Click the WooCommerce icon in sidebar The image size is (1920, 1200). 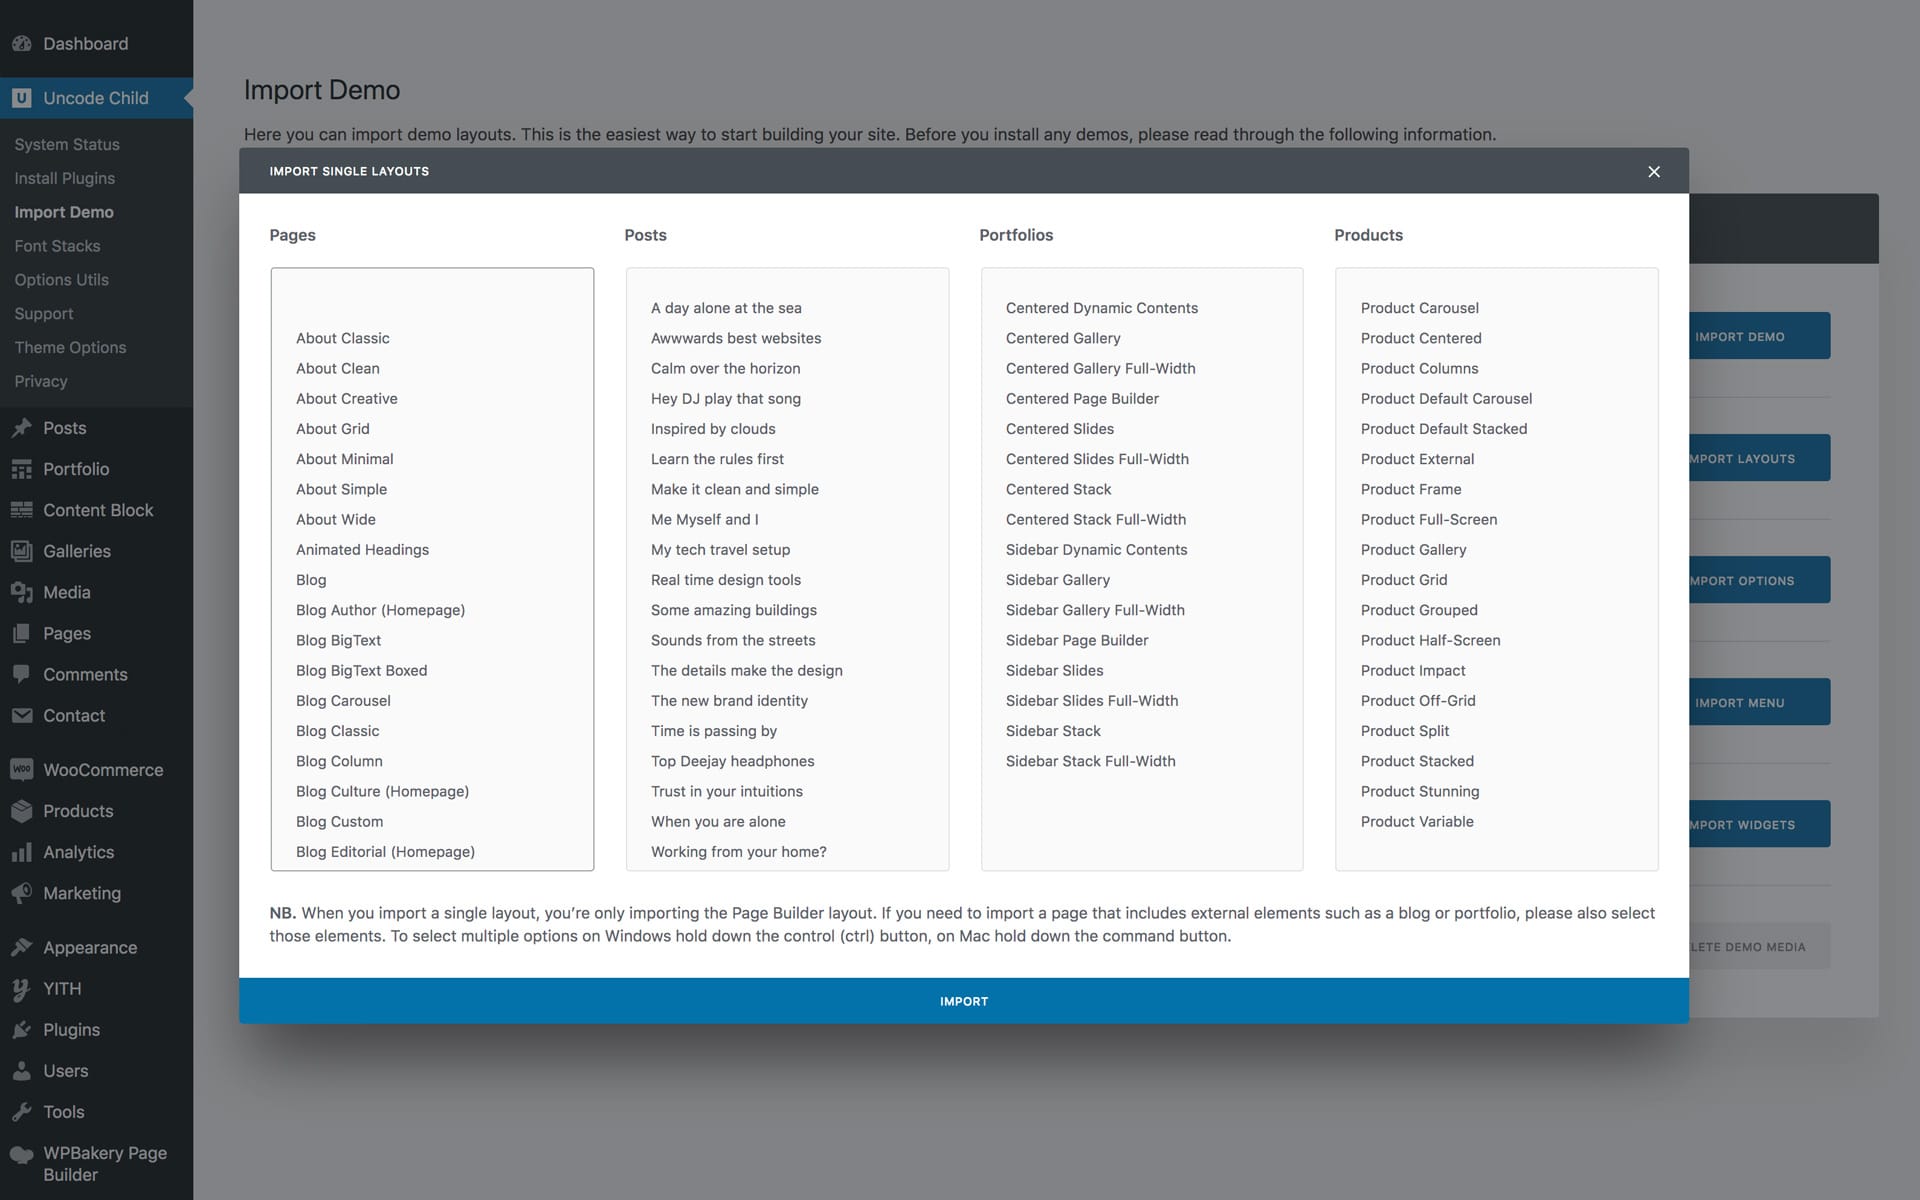[x=21, y=770]
